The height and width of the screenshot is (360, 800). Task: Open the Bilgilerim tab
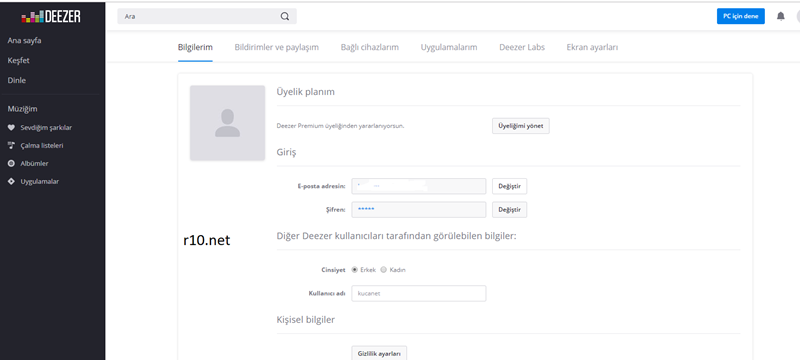pyautogui.click(x=195, y=47)
